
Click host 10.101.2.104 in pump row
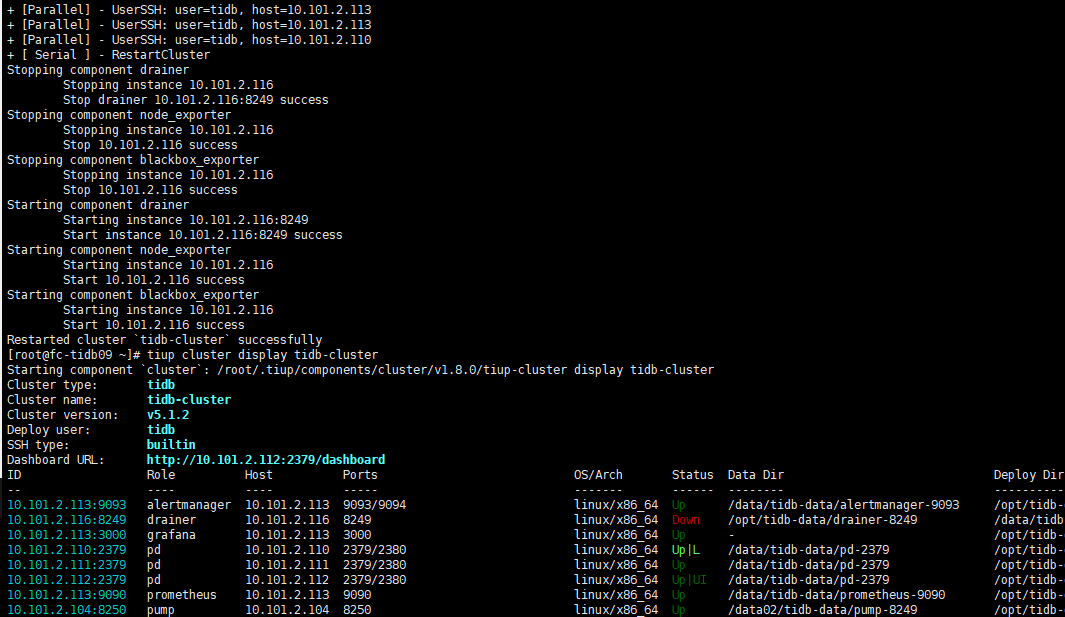pyautogui.click(x=287, y=610)
